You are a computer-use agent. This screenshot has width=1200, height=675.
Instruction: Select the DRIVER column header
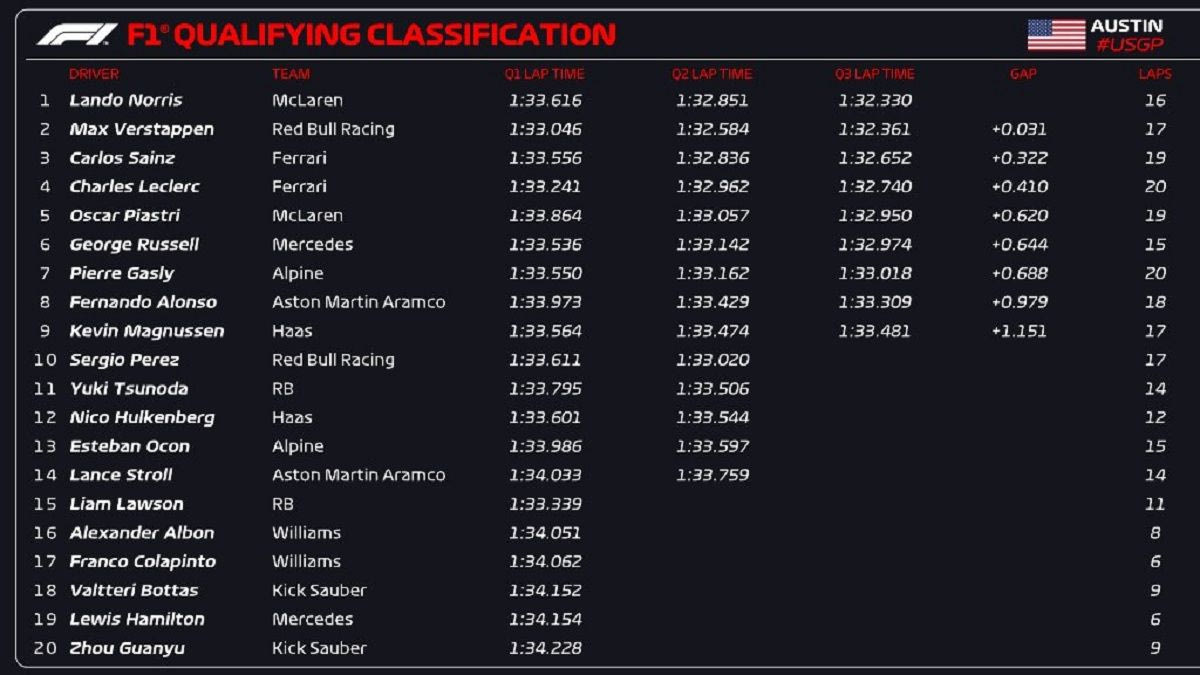click(x=94, y=74)
